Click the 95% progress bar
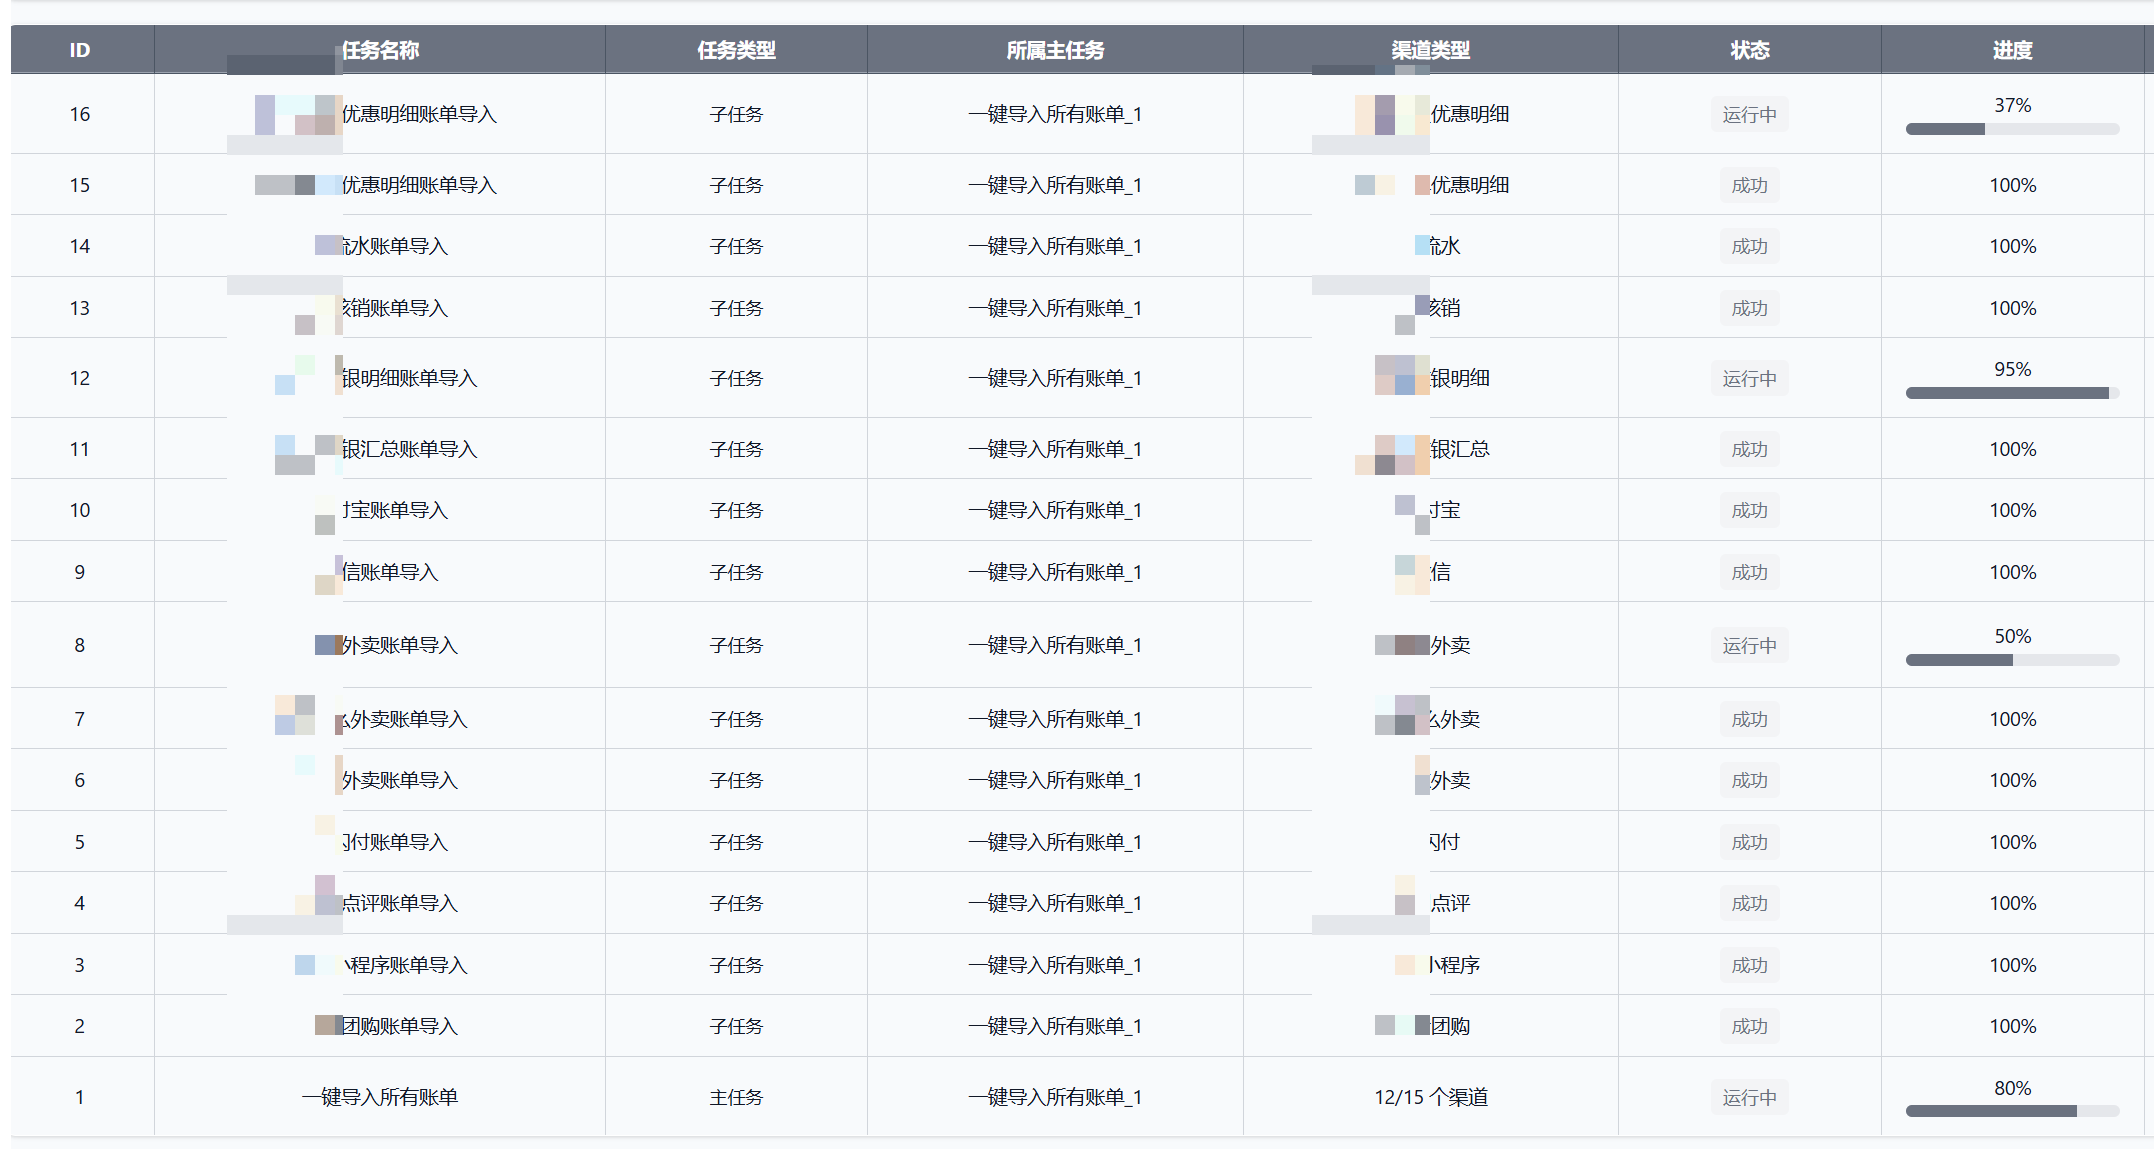 coord(2012,393)
